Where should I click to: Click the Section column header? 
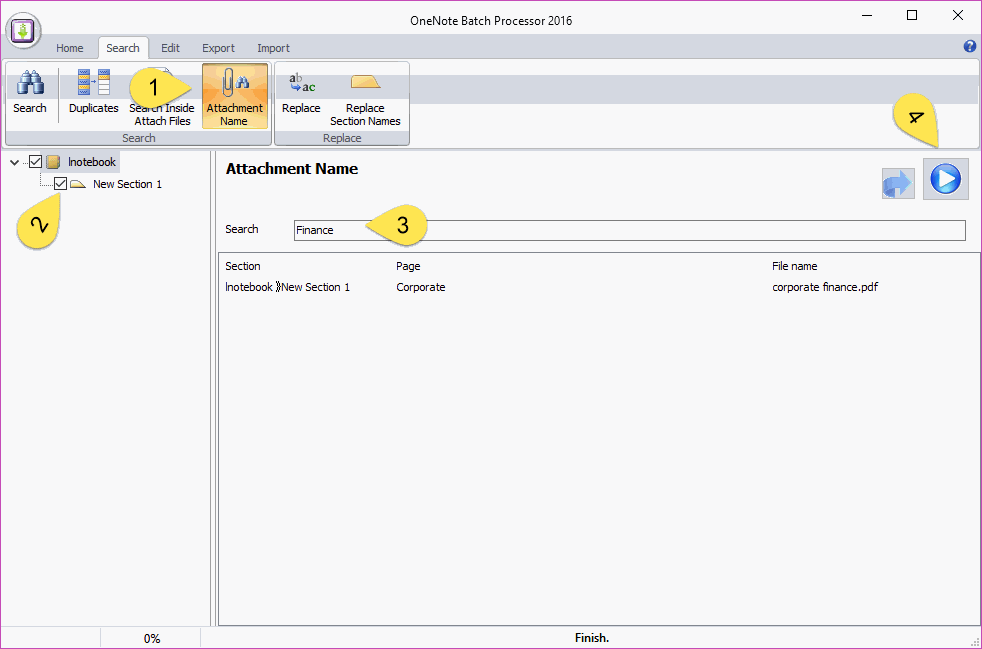243,266
